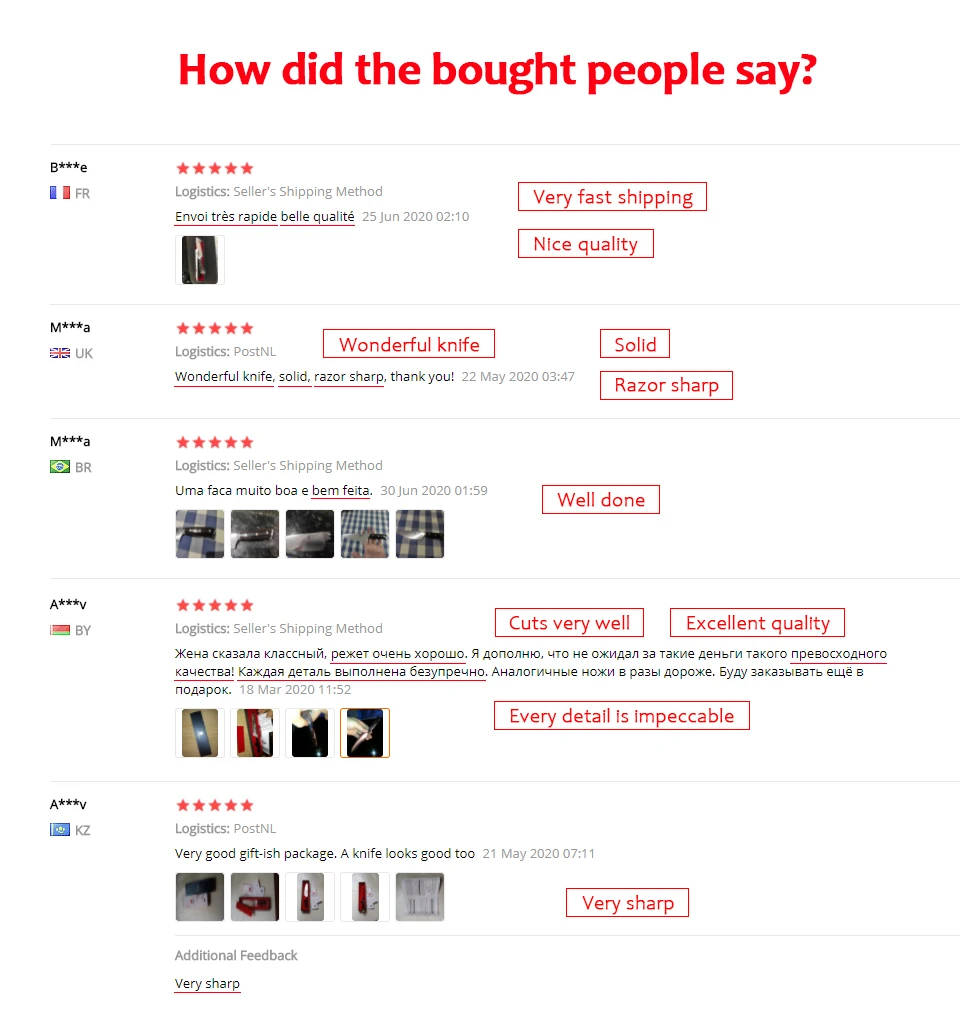The image size is (960, 1009).
Task: Click the five-star rating on B***e's review
Action: pos(214,168)
